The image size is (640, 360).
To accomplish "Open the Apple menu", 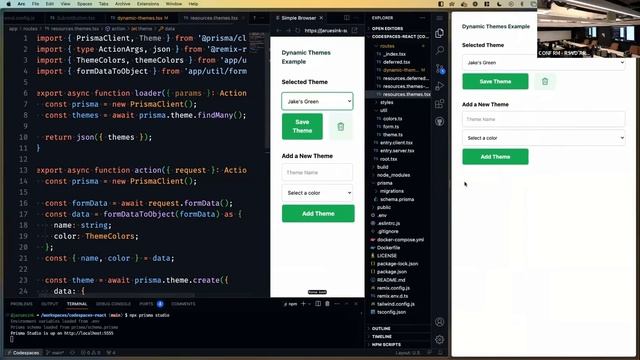I will [x=8, y=4].
